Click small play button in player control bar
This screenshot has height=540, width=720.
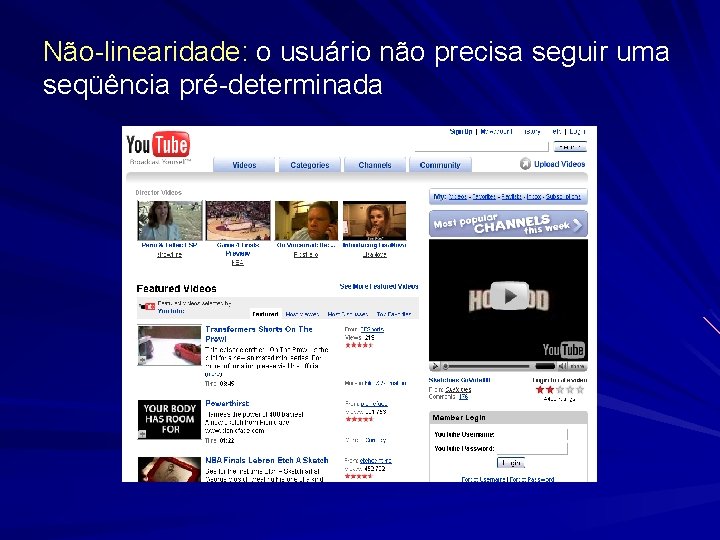pos(434,366)
